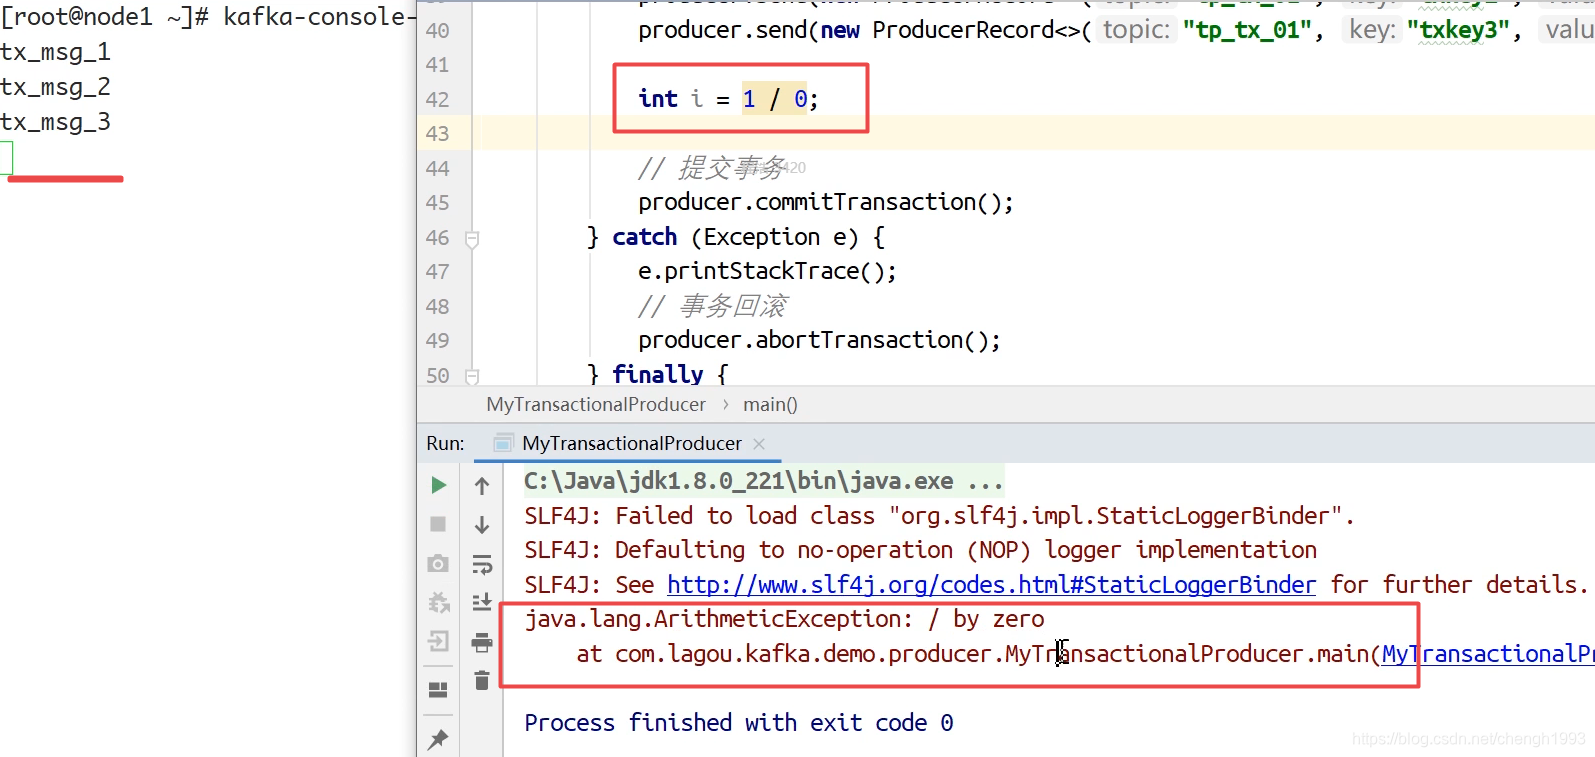Click the kafka-console command in terminal

coord(318,17)
